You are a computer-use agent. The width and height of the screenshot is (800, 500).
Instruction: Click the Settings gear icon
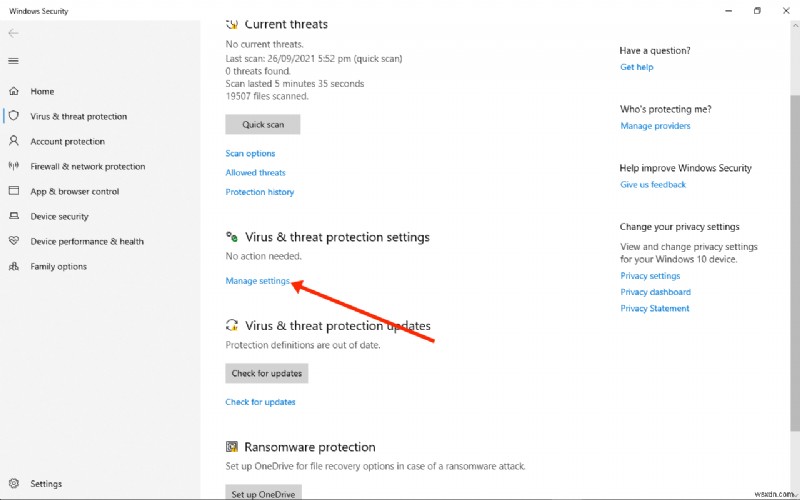coord(14,483)
